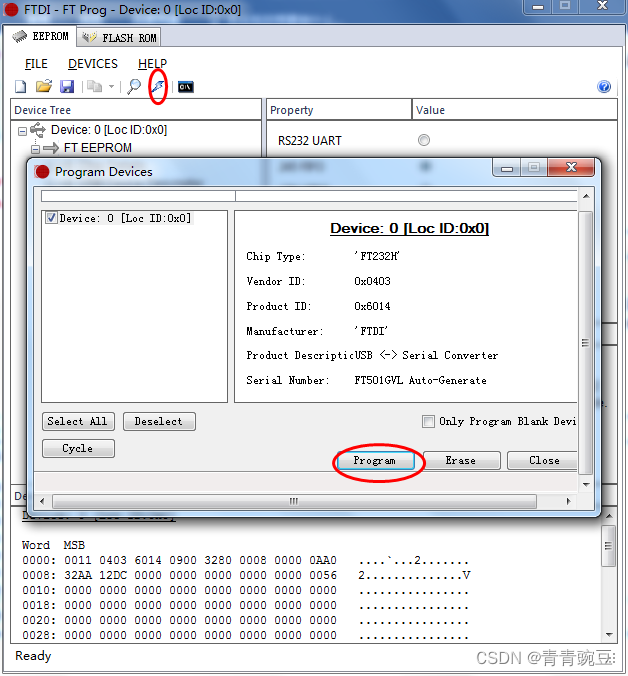The image size is (628, 676).
Task: Click dialog horizontal scrollbar right arrow
Action: pyautogui.click(x=569, y=501)
